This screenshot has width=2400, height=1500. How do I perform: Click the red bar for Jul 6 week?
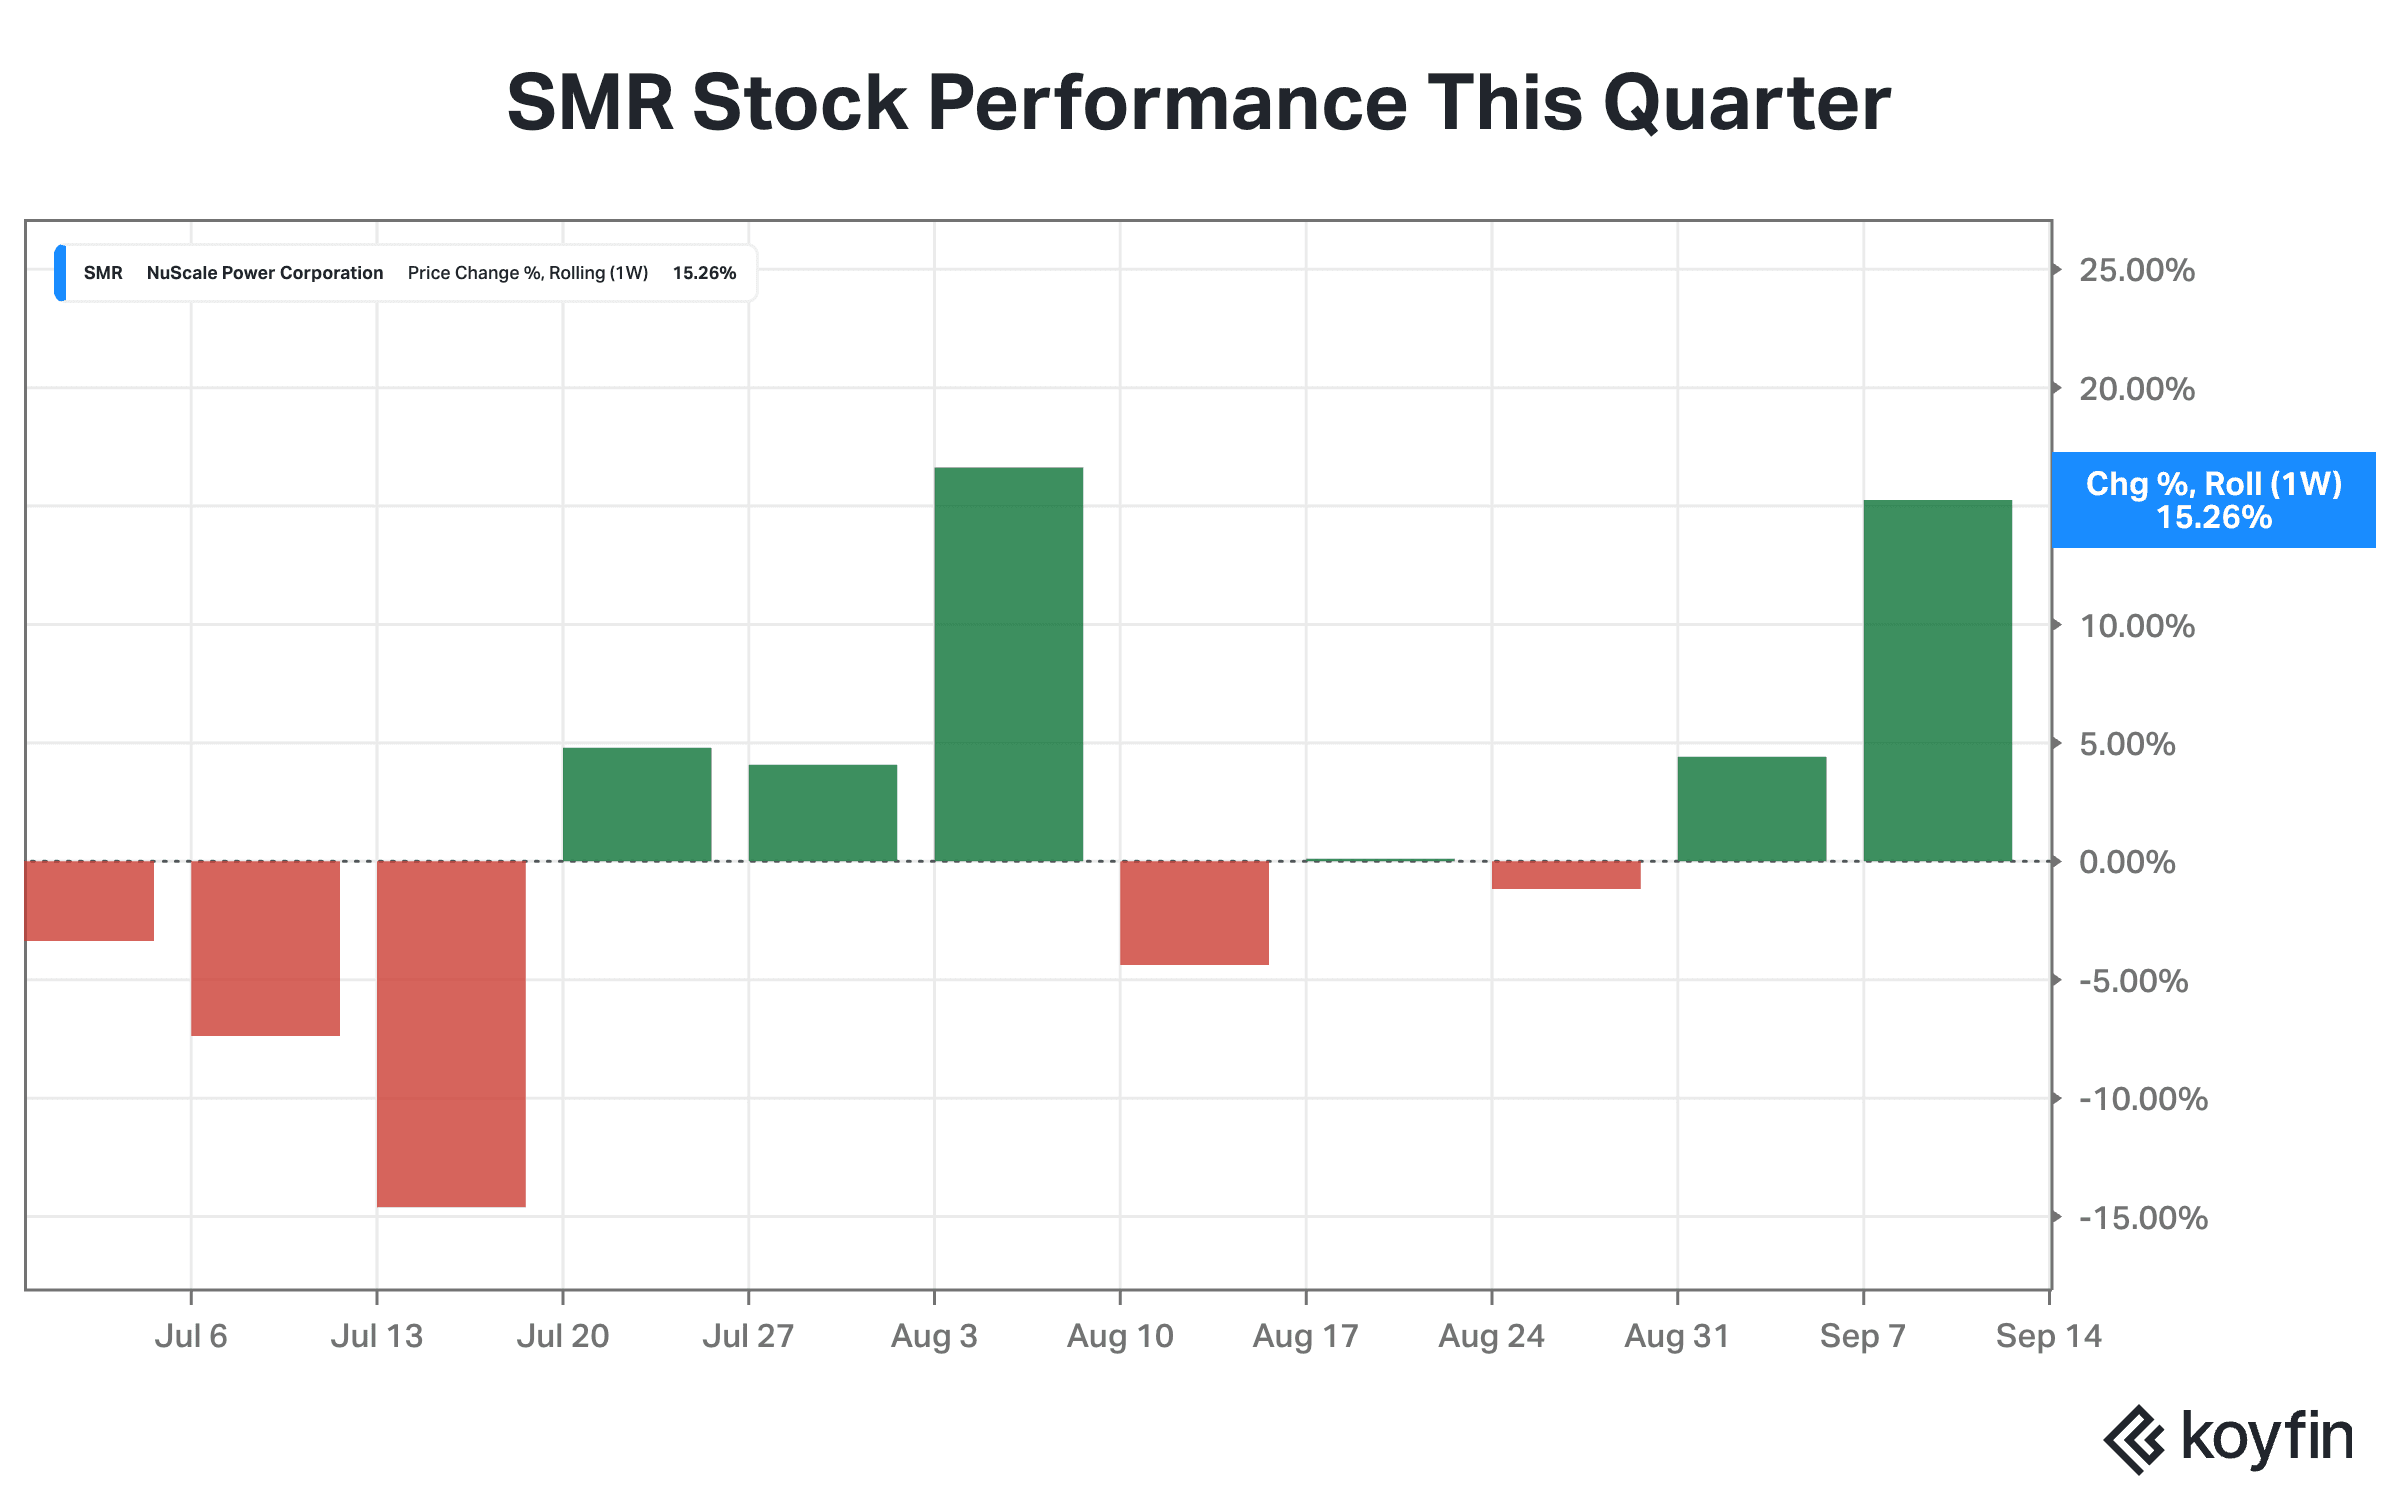[265, 948]
